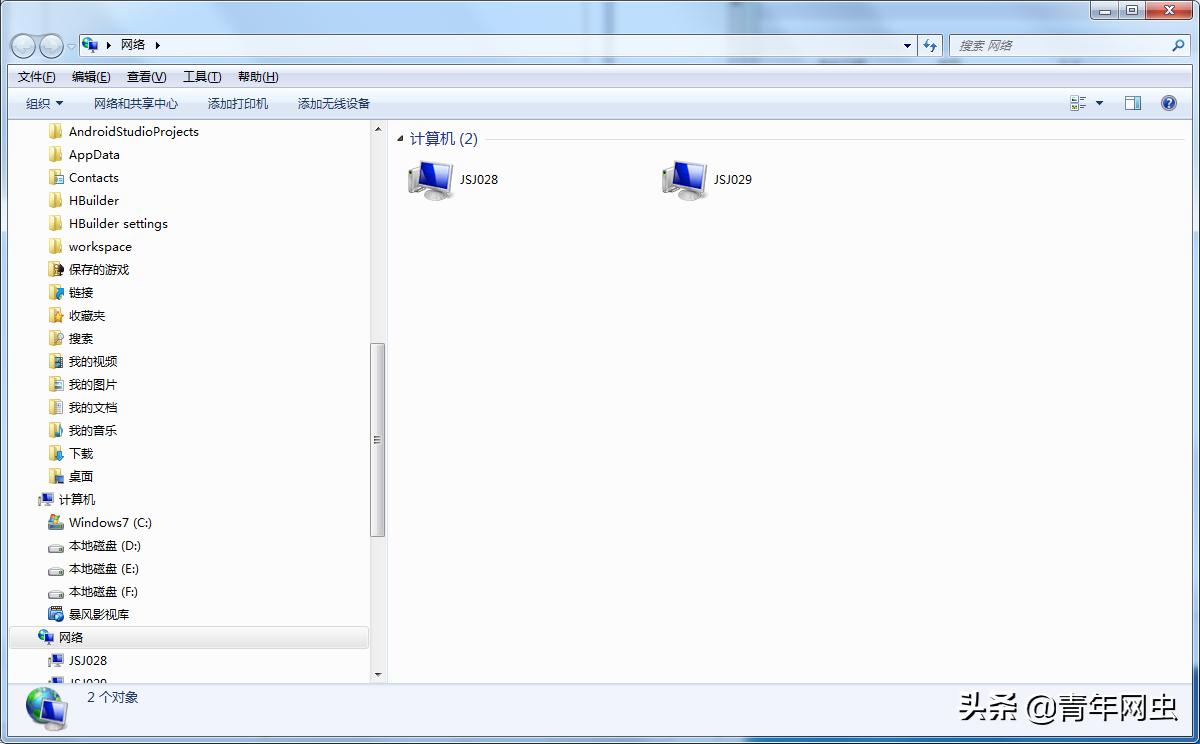Click the 网络 address bar segment
The width and height of the screenshot is (1200, 744).
click(x=133, y=45)
